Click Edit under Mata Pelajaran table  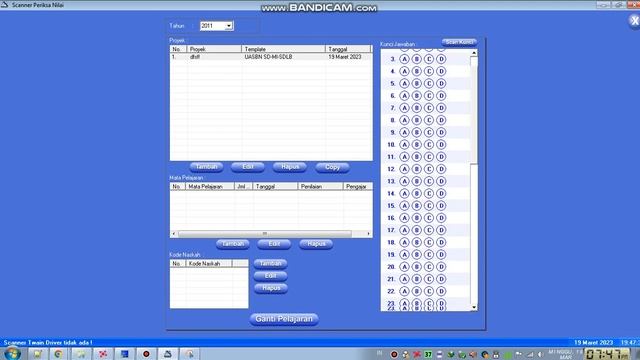(x=274, y=244)
